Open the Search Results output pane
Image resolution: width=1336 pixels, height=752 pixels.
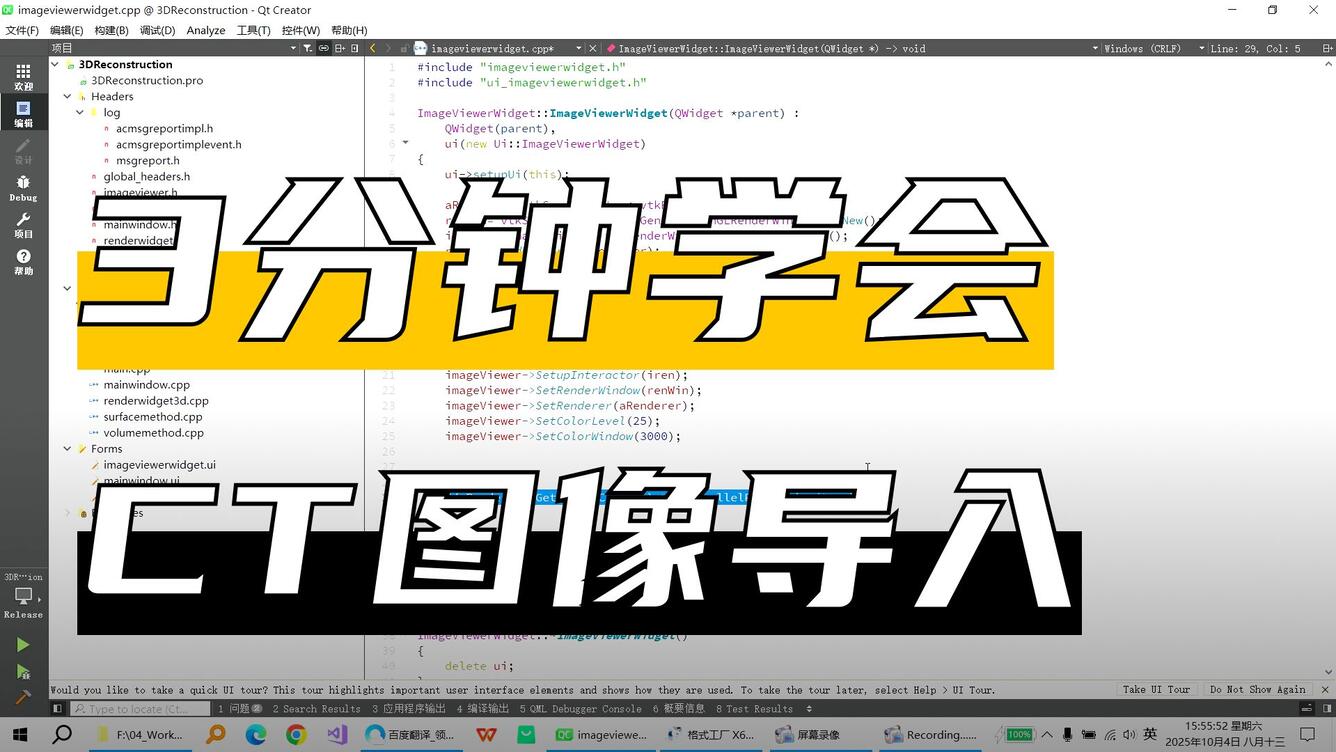tap(316, 709)
